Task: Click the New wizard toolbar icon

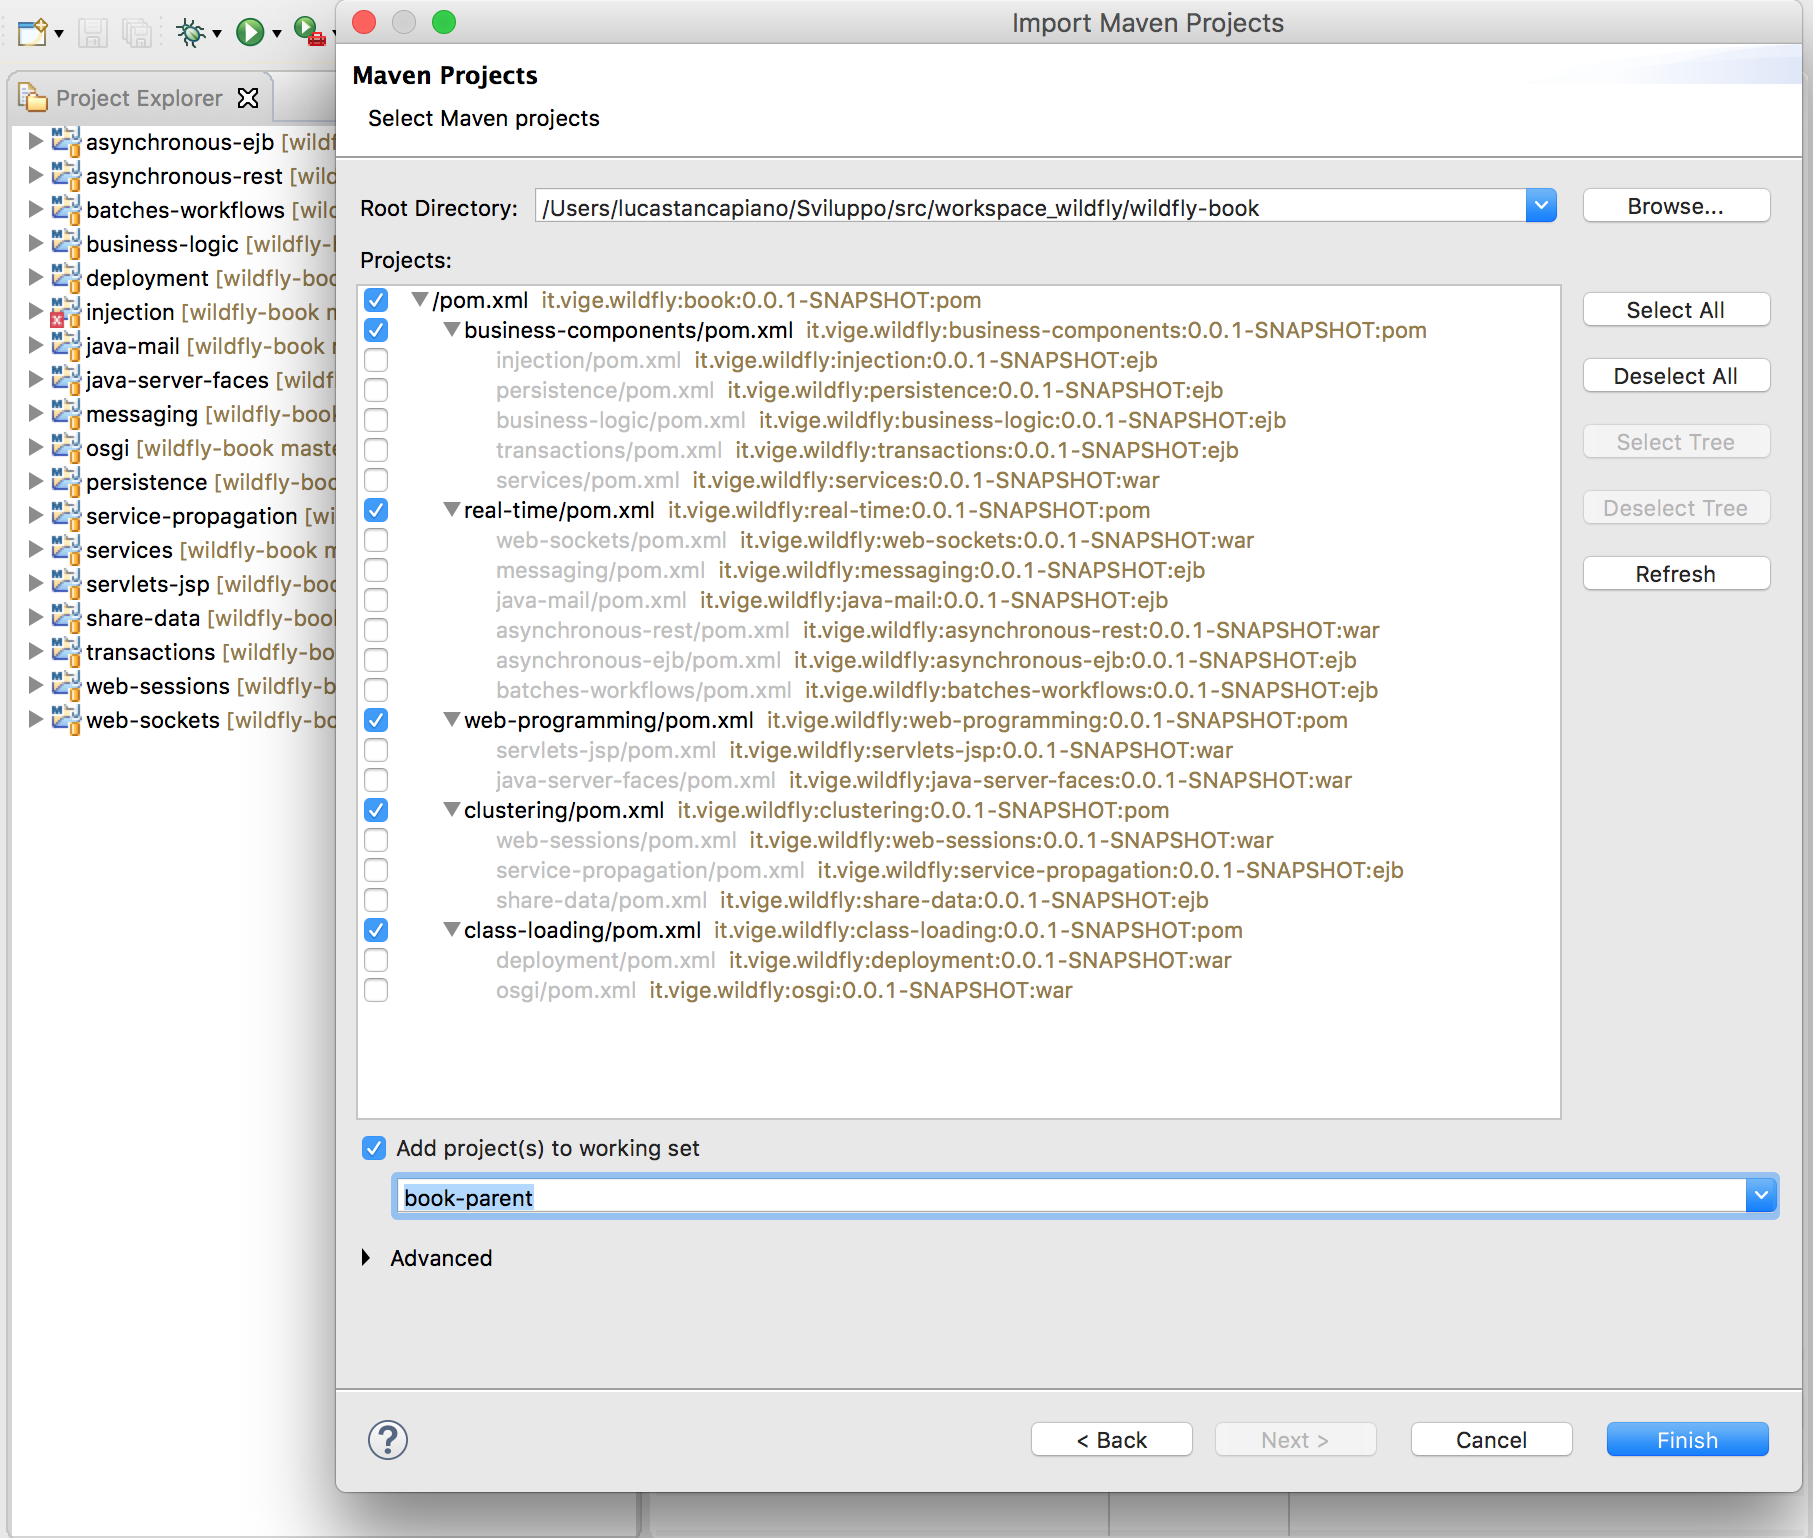Action: [32, 33]
